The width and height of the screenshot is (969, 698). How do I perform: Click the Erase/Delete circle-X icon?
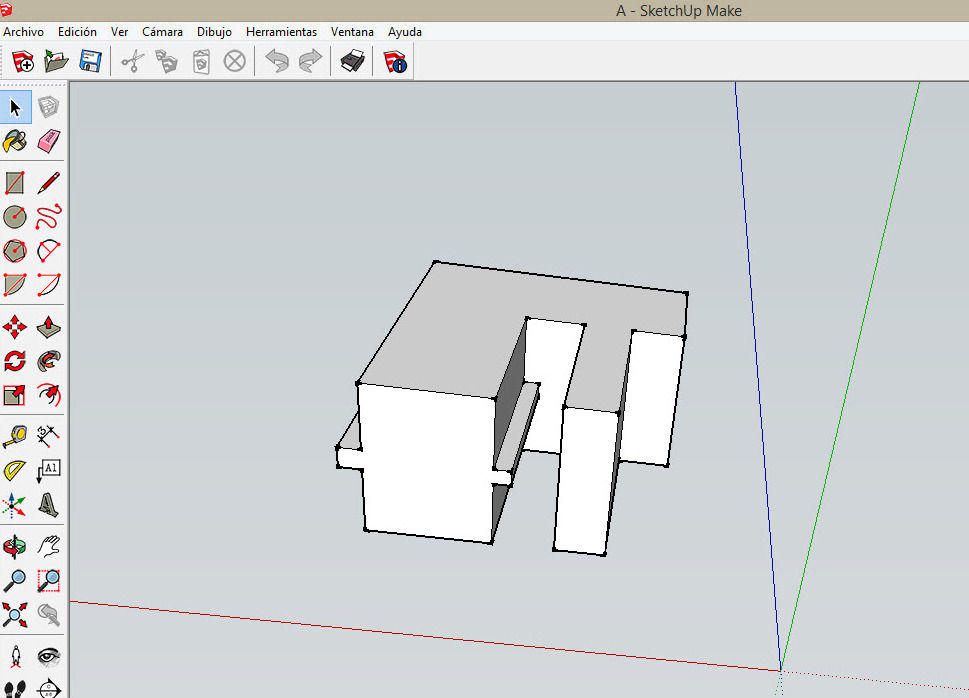(234, 61)
